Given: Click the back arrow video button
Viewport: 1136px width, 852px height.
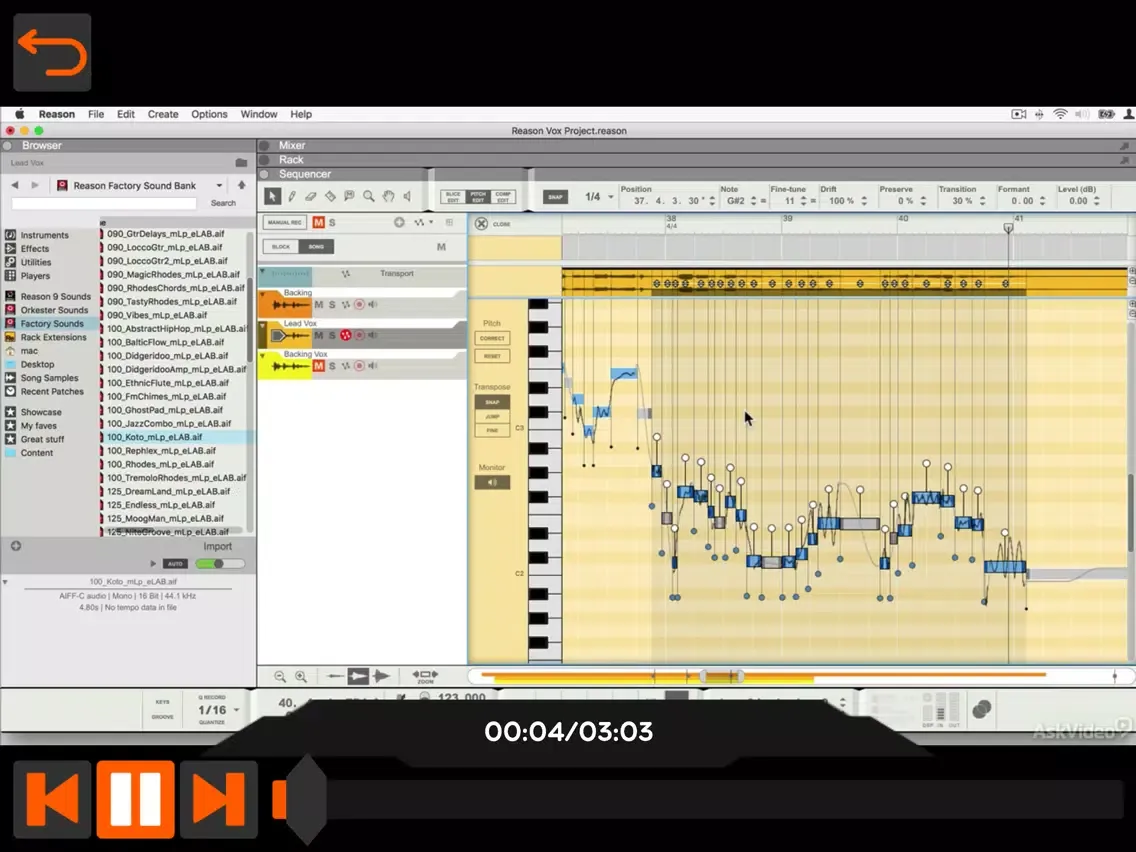Looking at the screenshot, I should click(52, 52).
